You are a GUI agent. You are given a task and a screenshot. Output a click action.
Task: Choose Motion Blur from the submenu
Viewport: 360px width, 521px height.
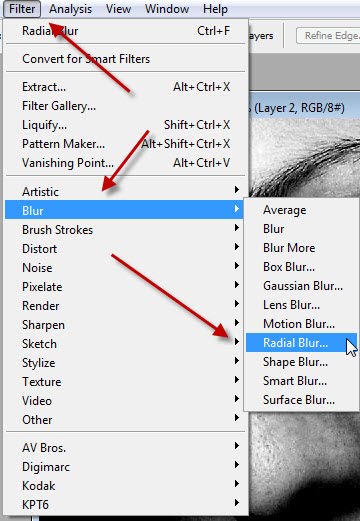301,324
